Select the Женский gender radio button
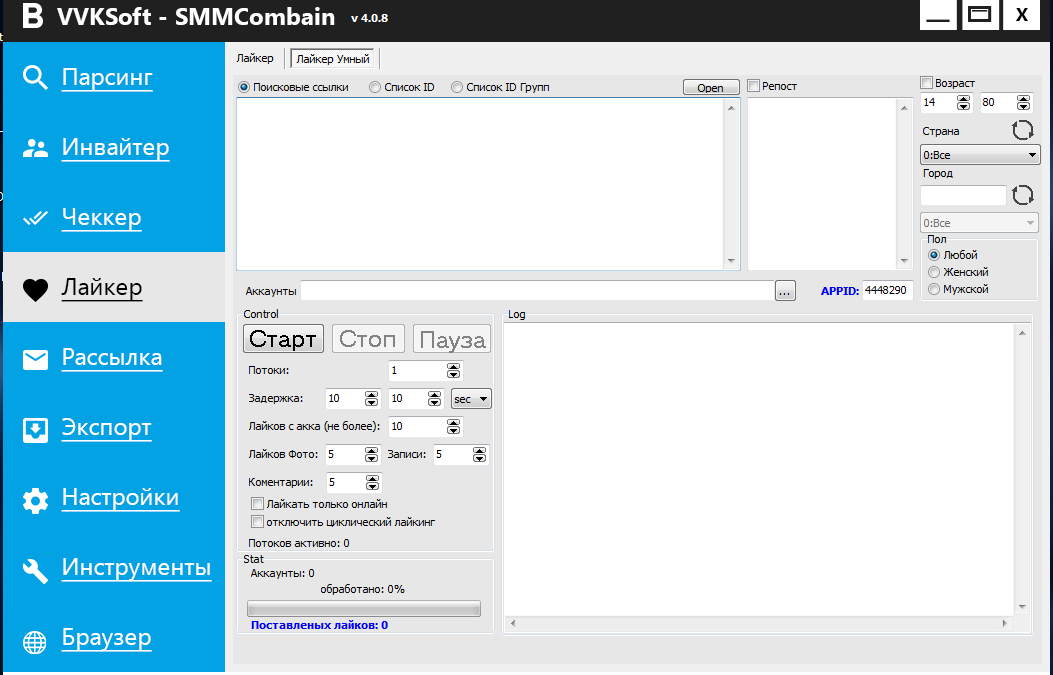This screenshot has width=1053, height=675. (934, 272)
